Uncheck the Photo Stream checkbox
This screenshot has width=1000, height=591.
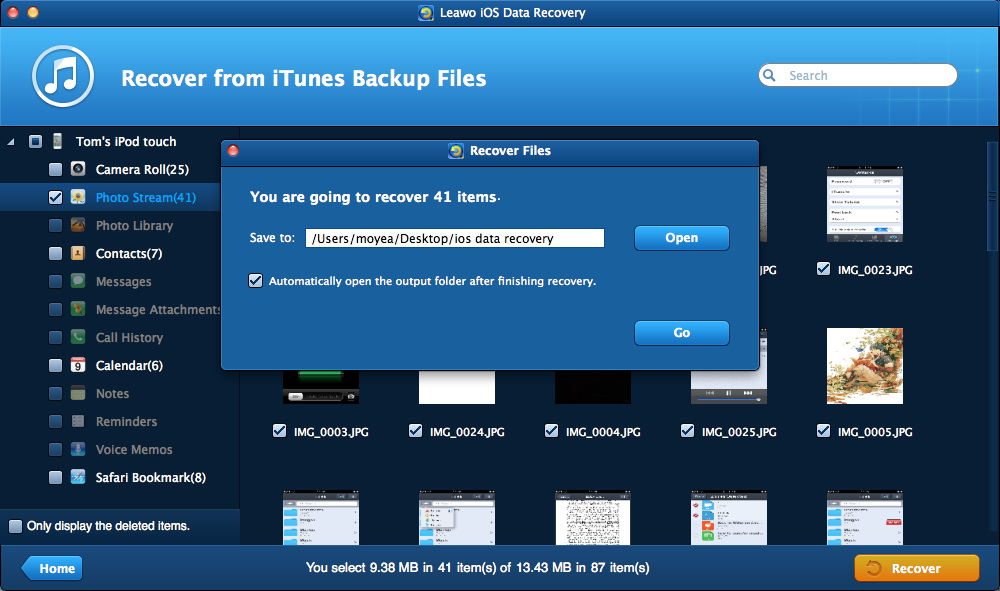point(55,198)
